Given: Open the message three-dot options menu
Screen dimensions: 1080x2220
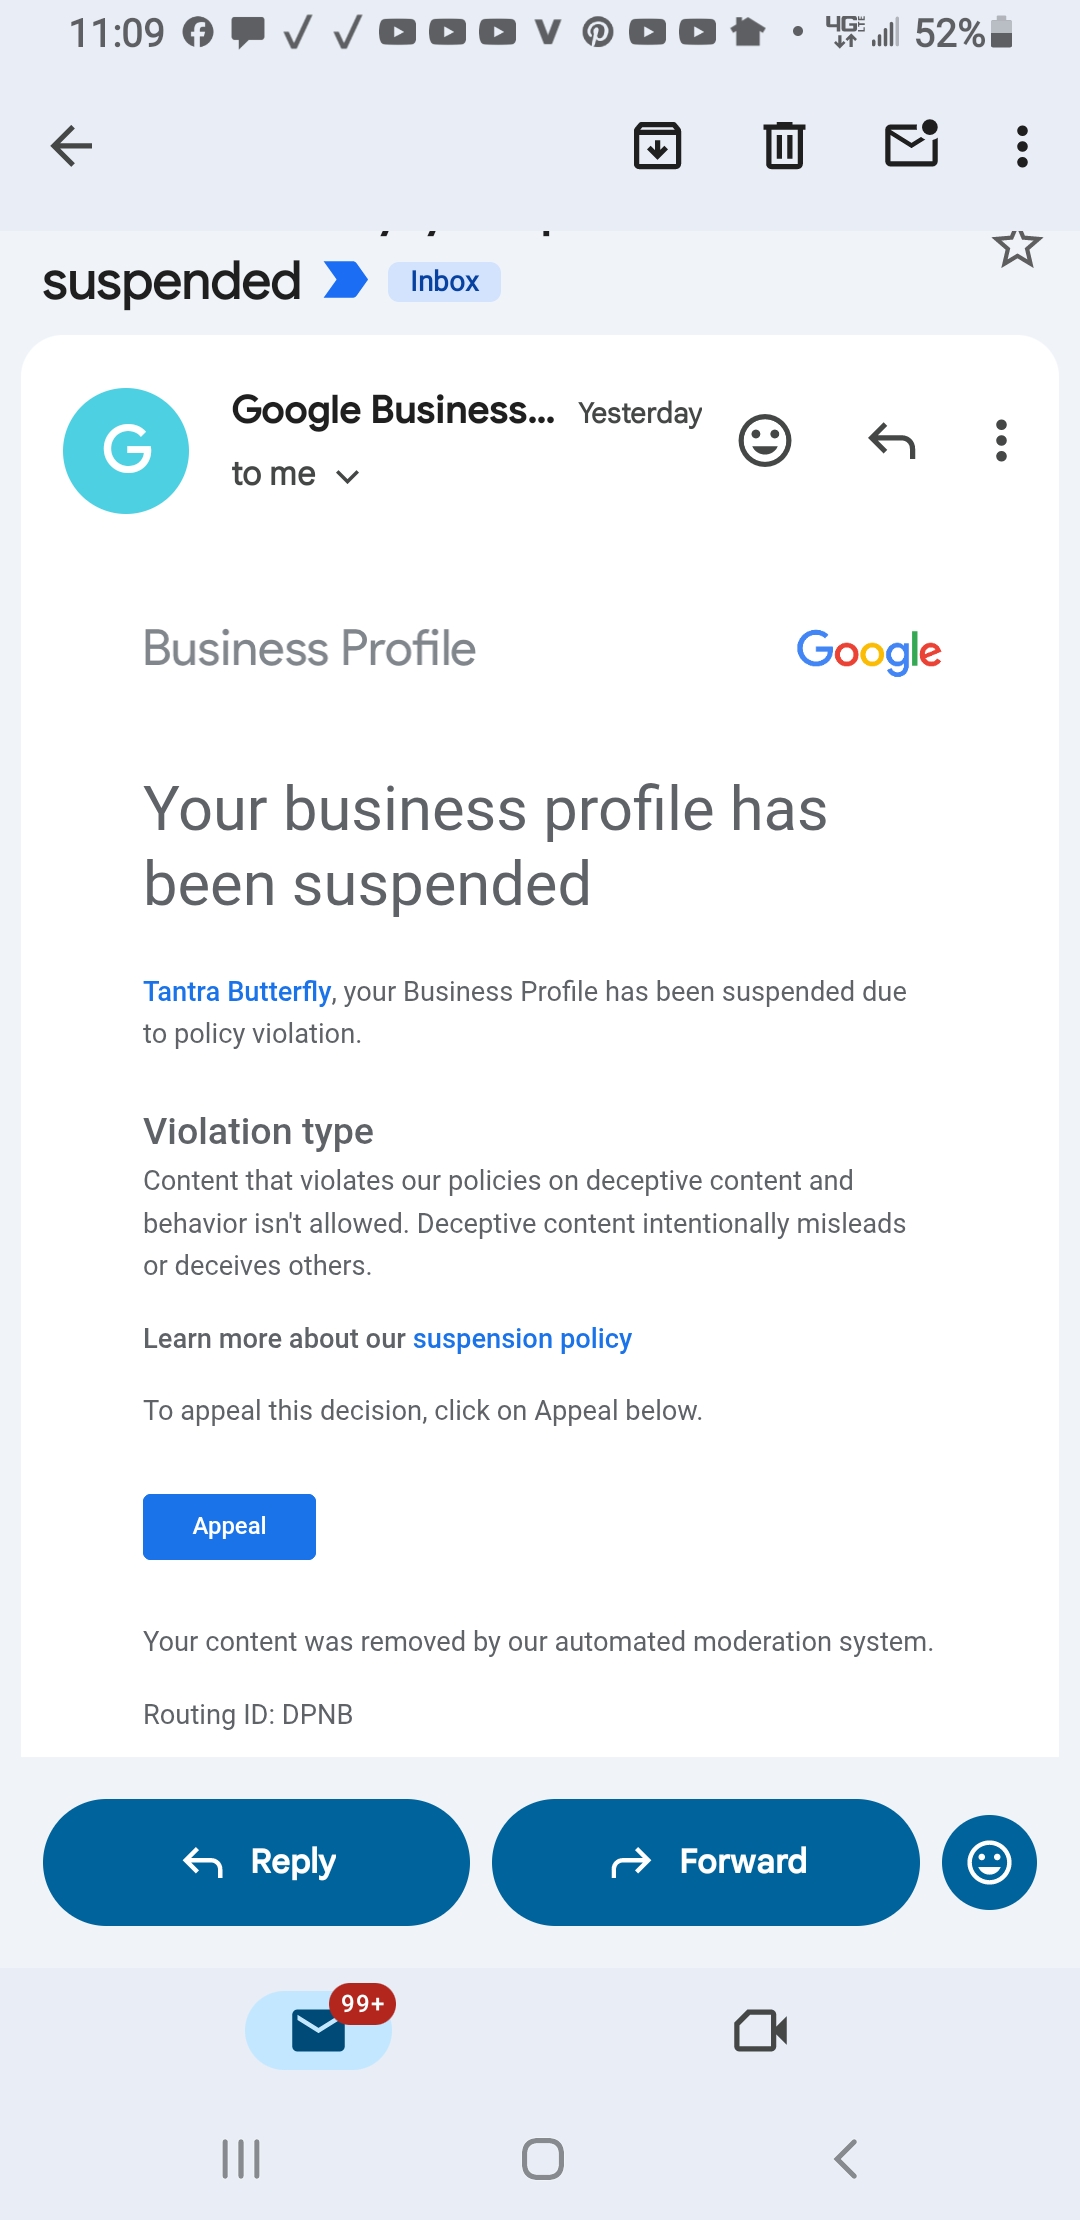Looking at the screenshot, I should (1001, 440).
